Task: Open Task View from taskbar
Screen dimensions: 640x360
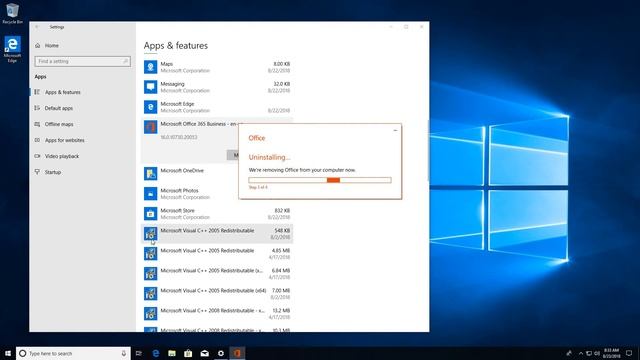Action: point(139,353)
